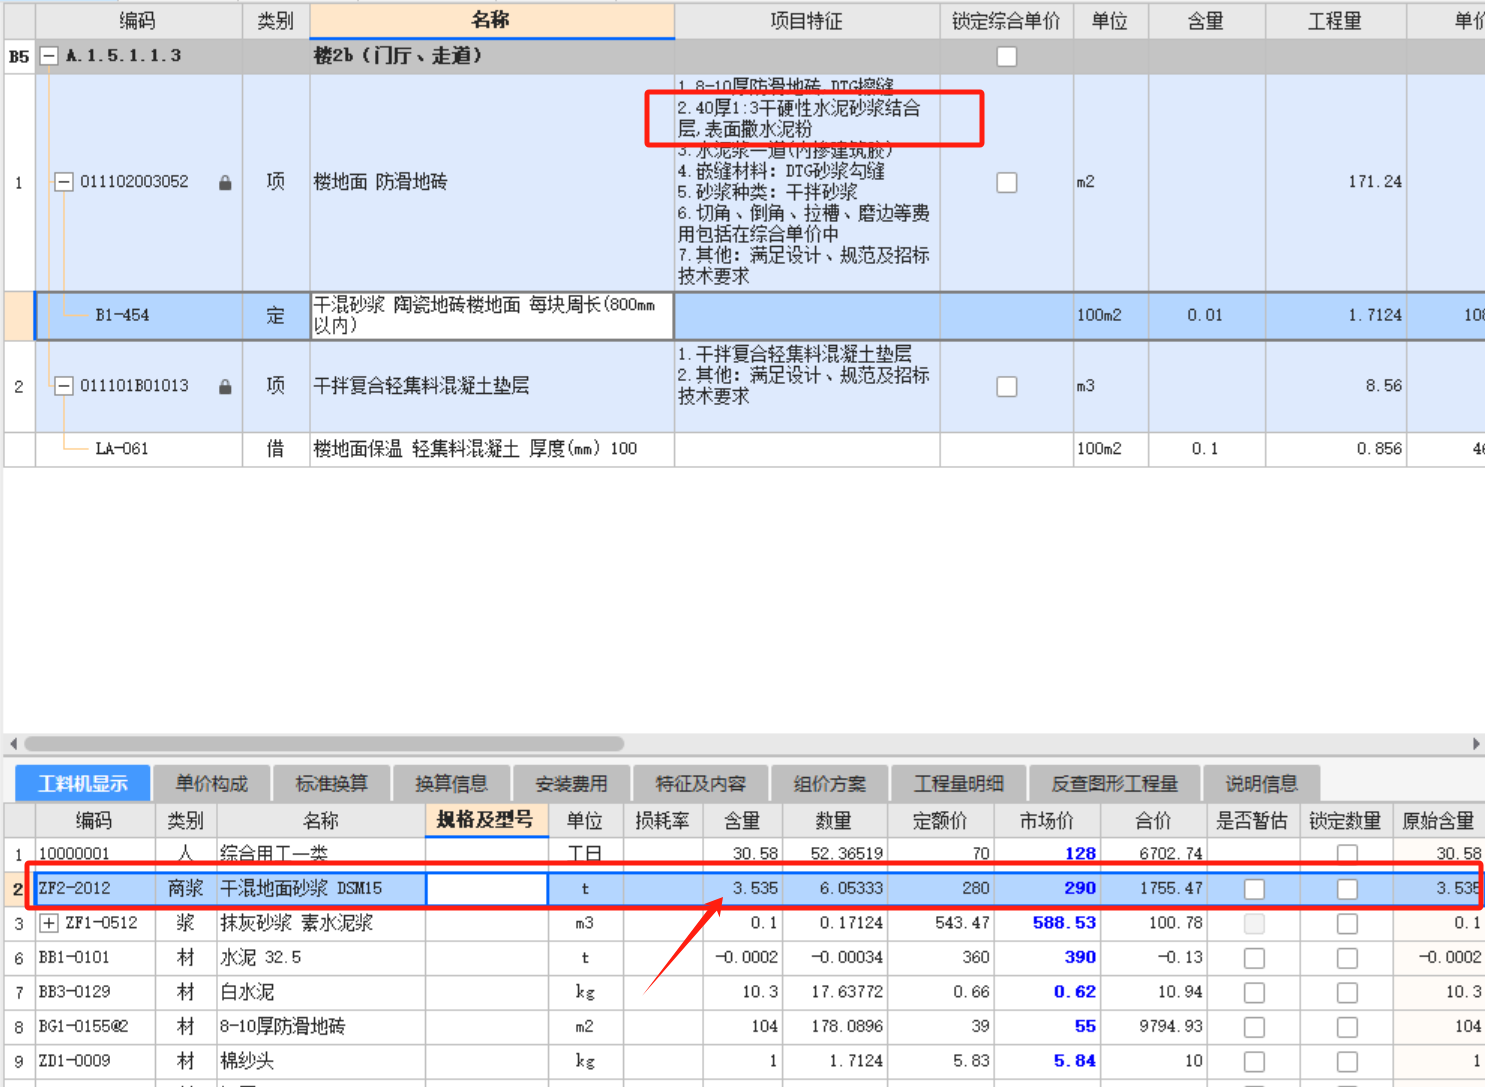The image size is (1485, 1087).
Task: Click the lock icon beside code 011102003052
Action: pyautogui.click(x=225, y=183)
